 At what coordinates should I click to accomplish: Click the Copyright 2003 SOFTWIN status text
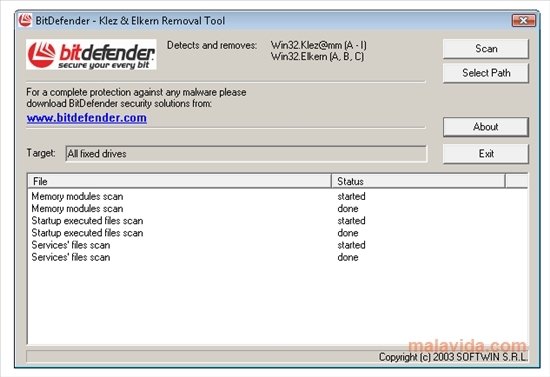(x=453, y=357)
